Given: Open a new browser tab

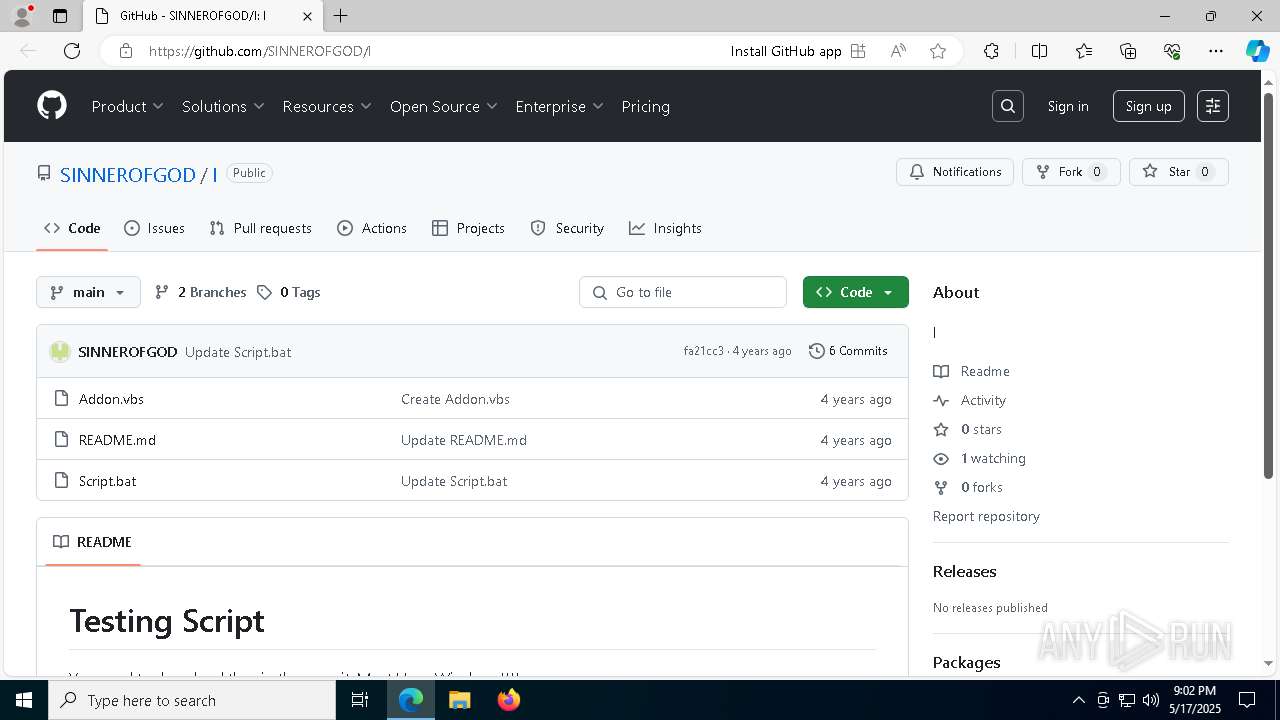Looking at the screenshot, I should point(341,16).
